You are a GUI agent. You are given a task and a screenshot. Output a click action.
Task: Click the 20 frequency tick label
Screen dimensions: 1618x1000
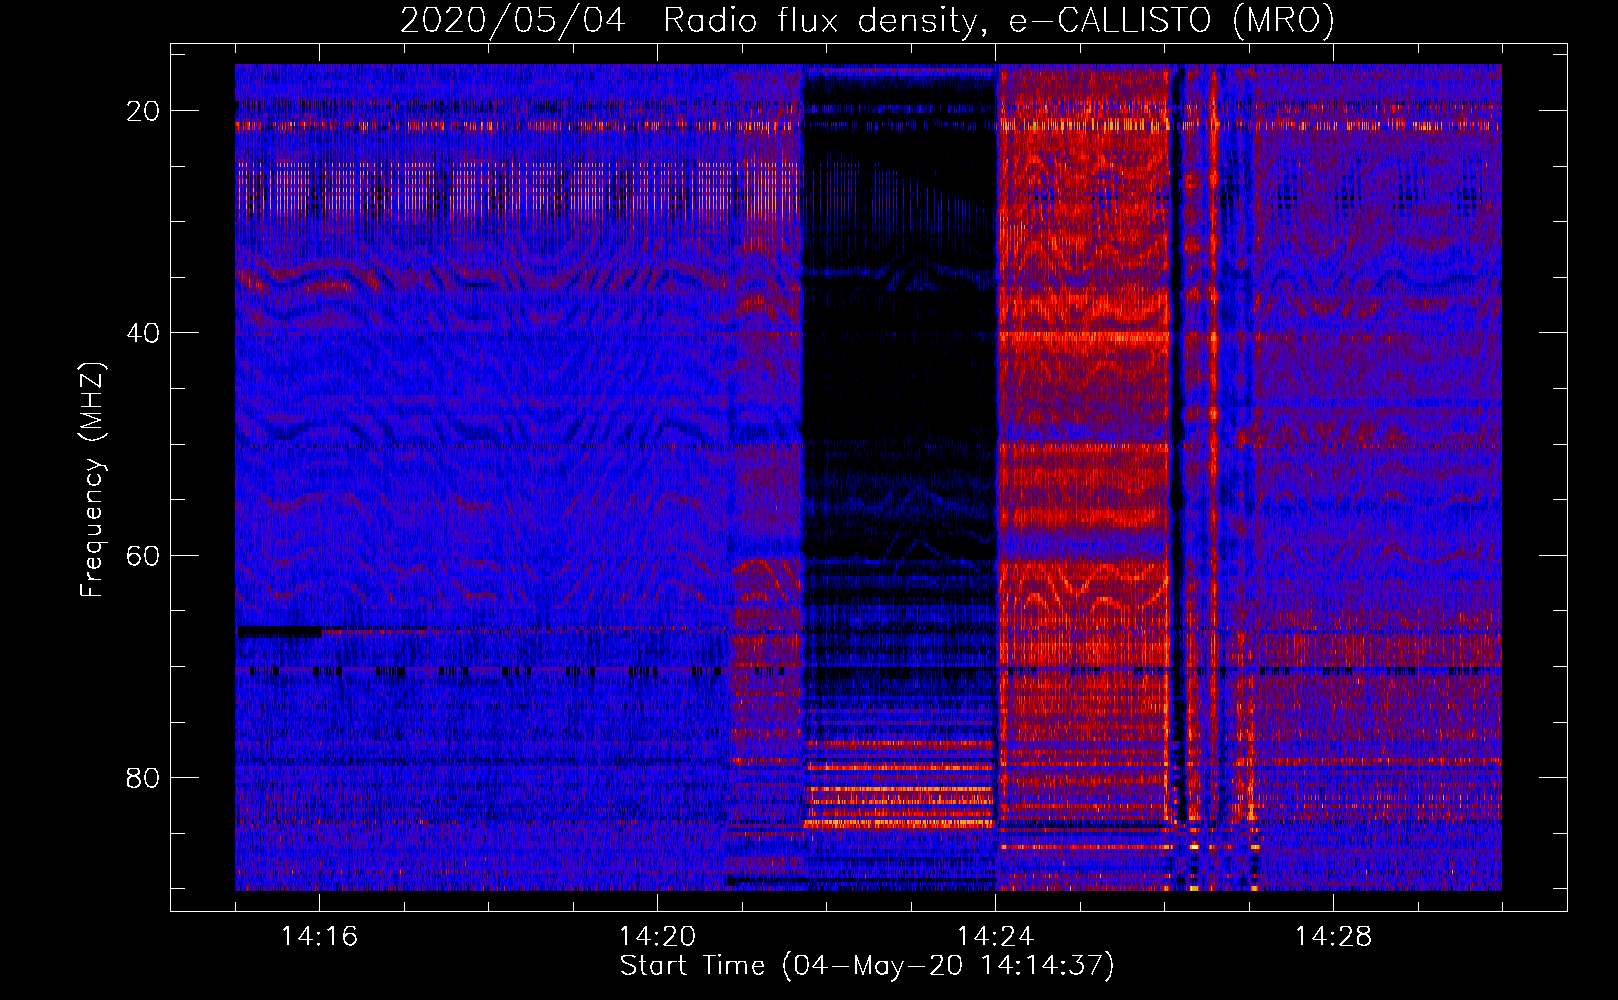click(143, 111)
